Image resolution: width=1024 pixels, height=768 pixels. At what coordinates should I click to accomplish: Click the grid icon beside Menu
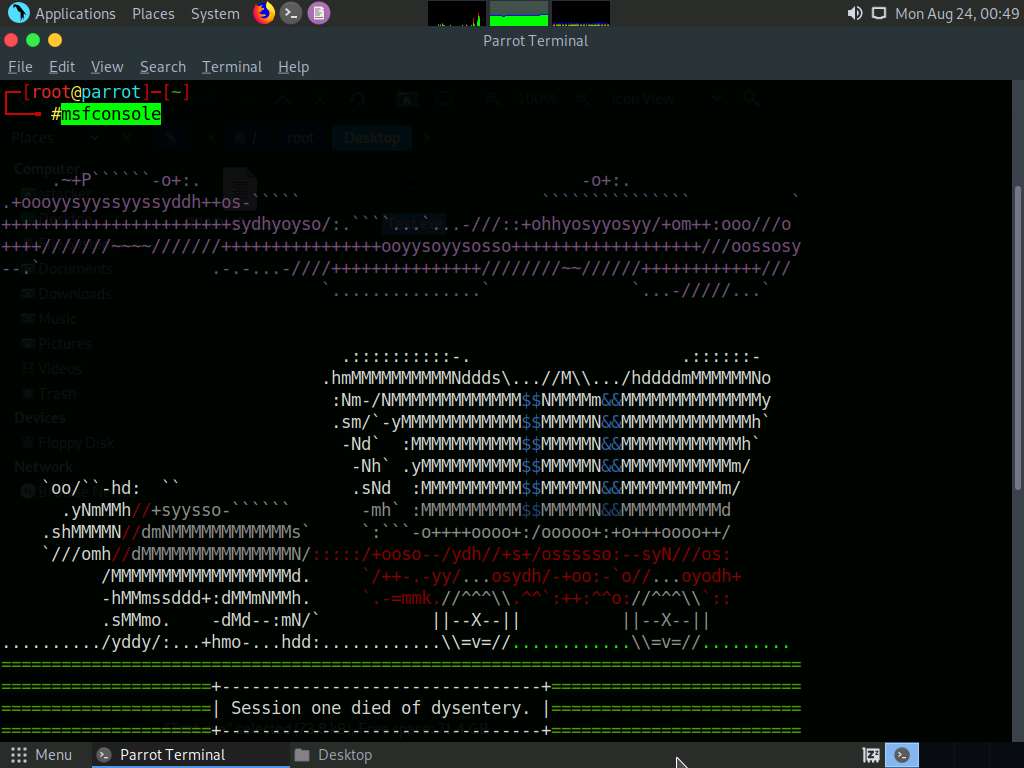point(19,755)
